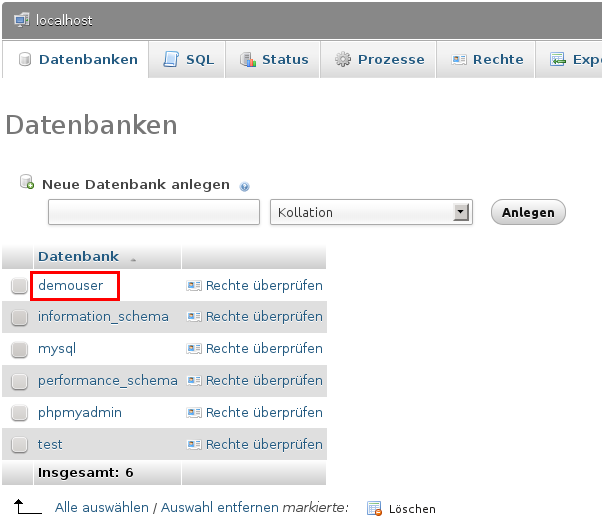Click Rechte überprüfen for information_schema
Screen dimensions: 602x526
click(x=264, y=317)
